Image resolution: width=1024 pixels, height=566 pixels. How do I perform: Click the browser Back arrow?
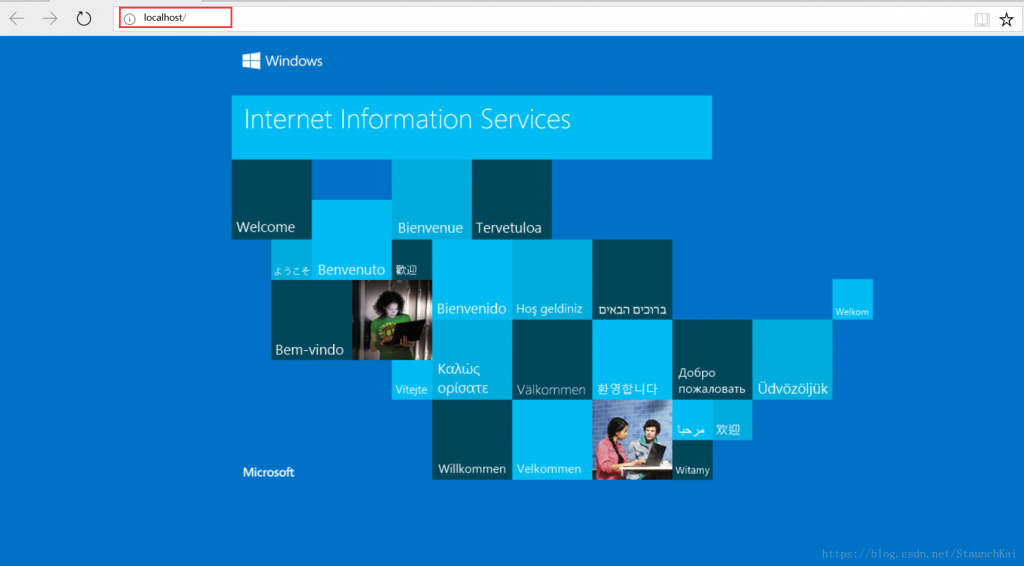click(x=17, y=18)
